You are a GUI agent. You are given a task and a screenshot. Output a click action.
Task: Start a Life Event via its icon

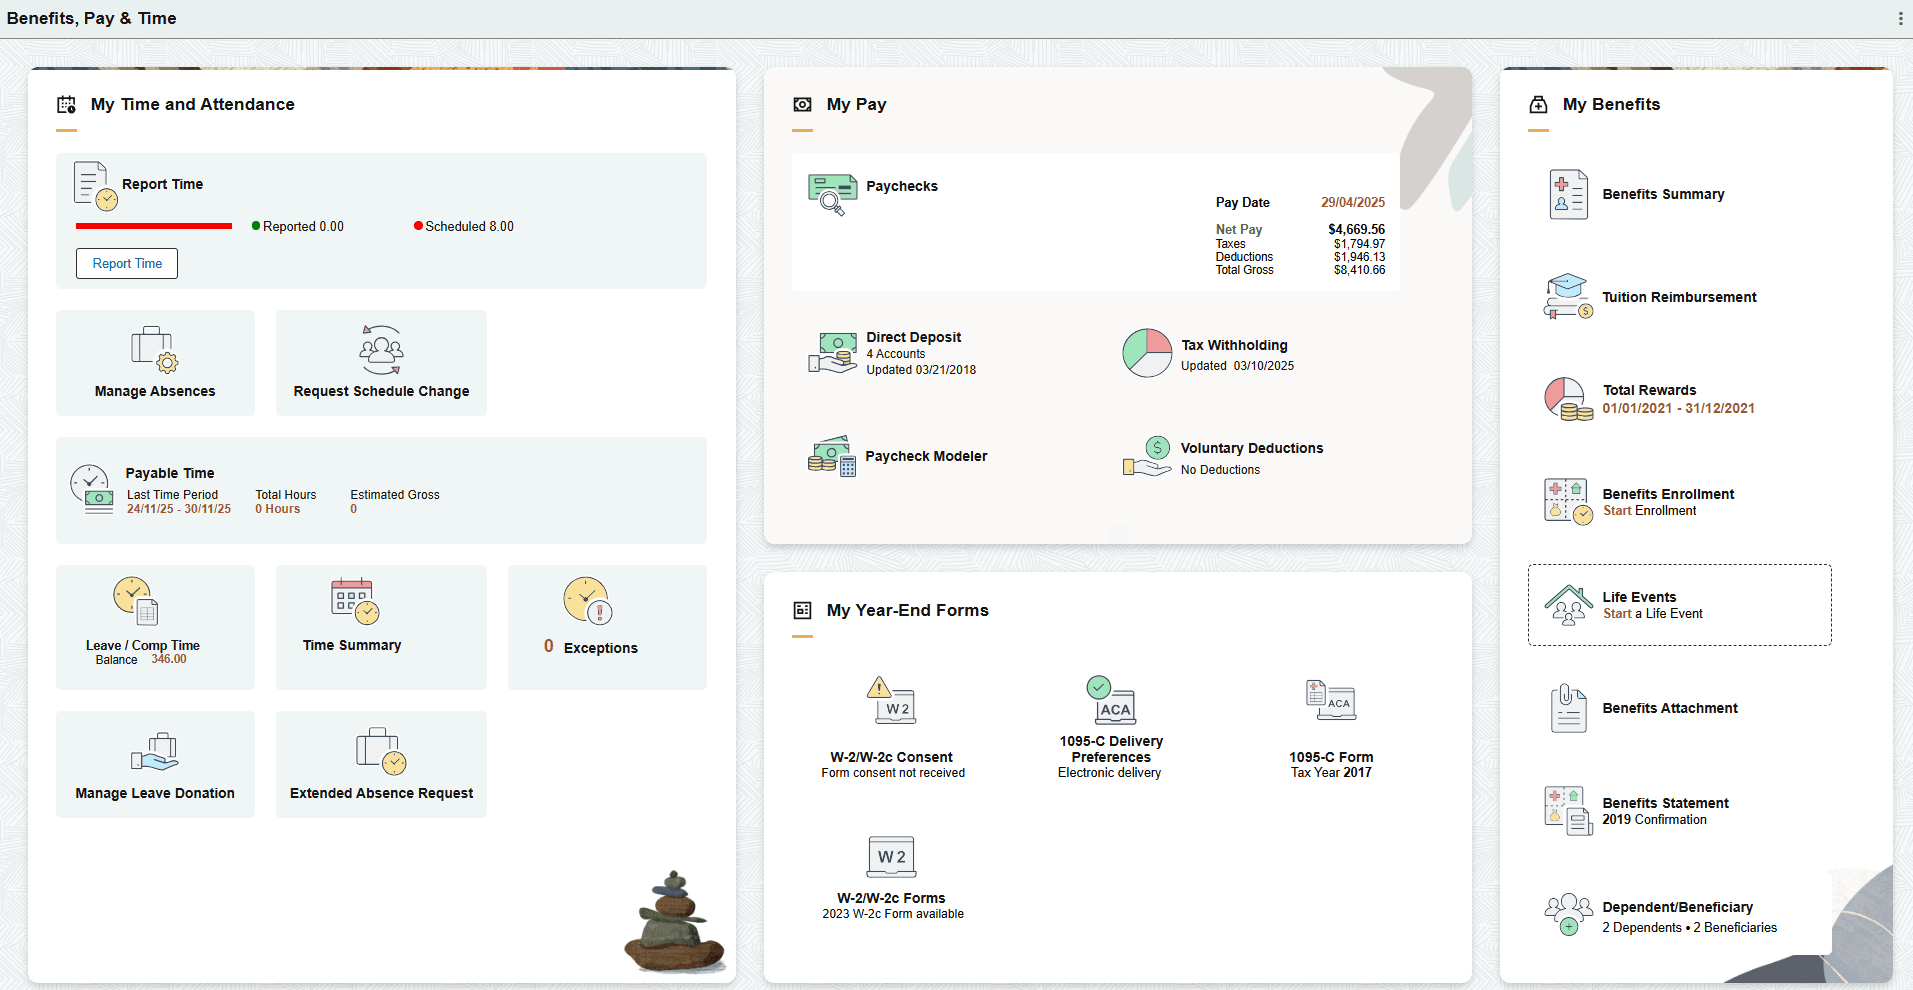tap(1568, 605)
